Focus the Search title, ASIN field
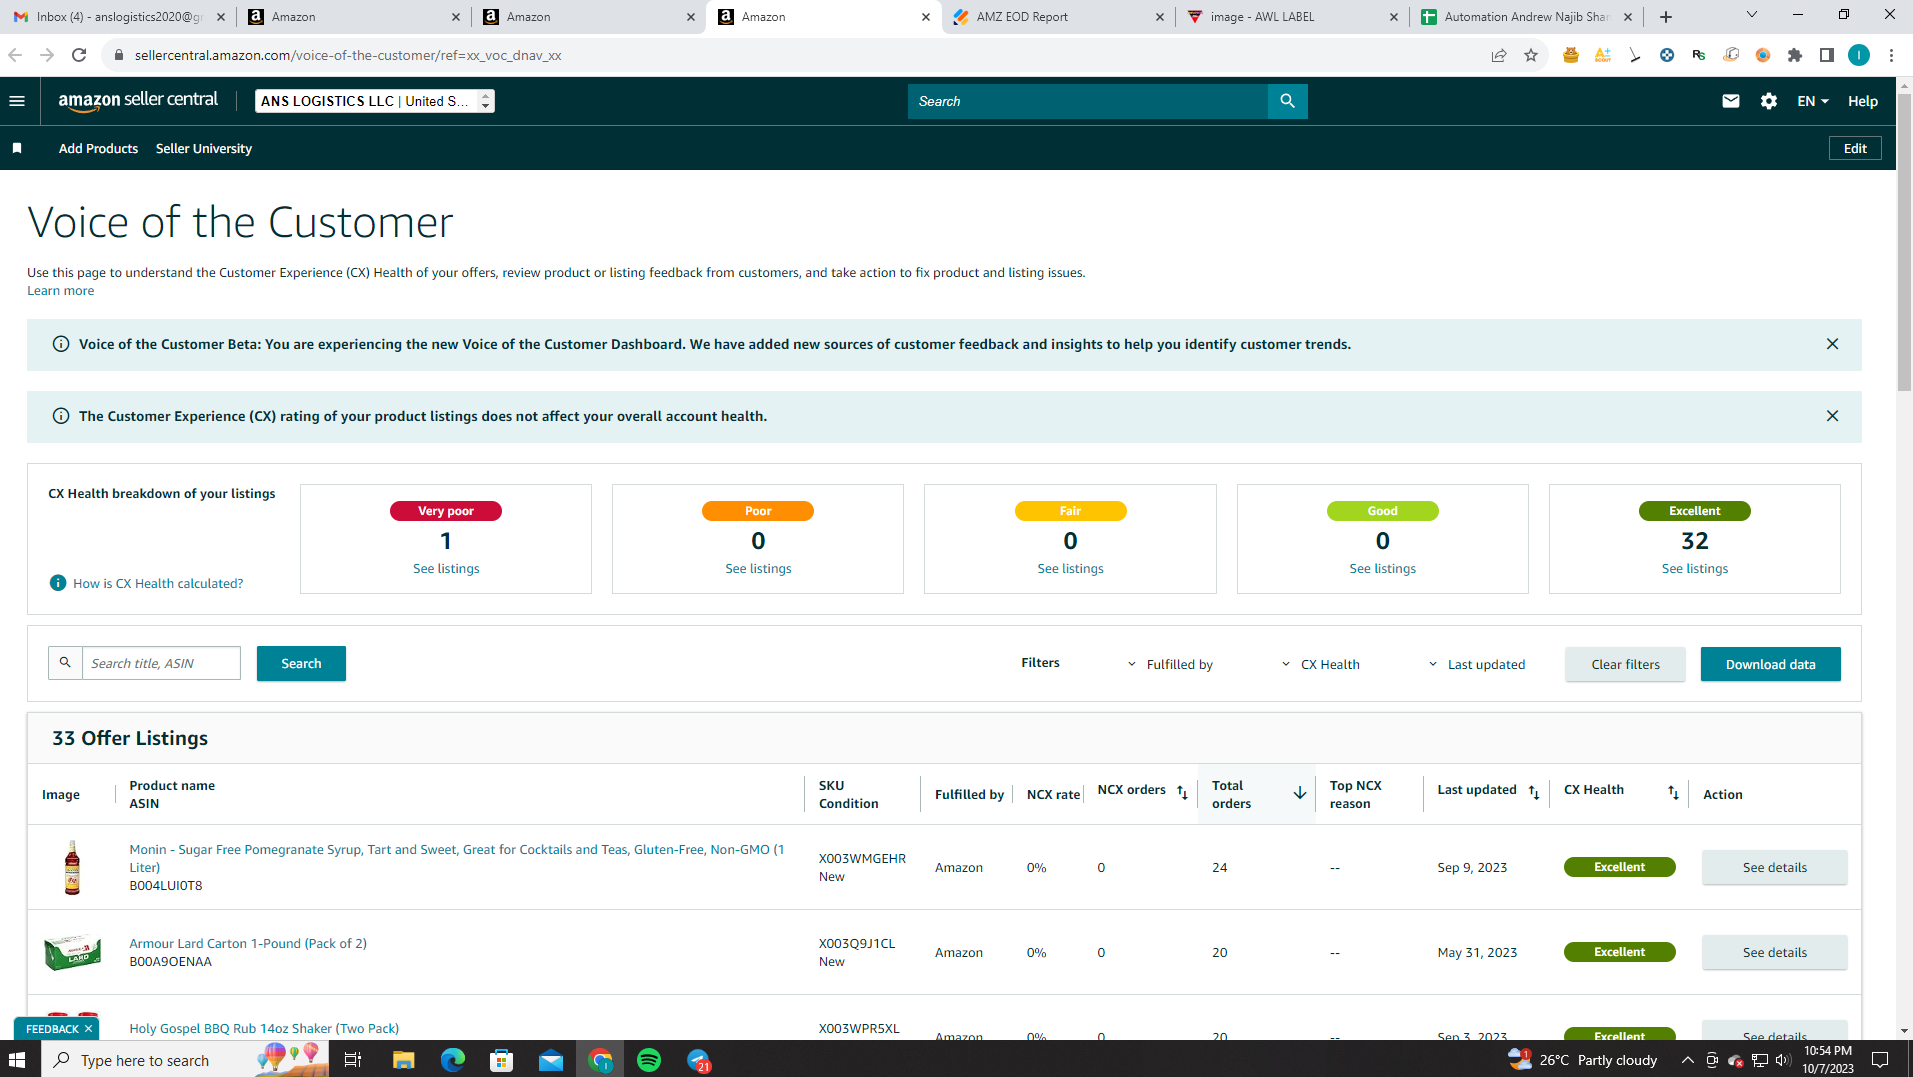 (161, 663)
